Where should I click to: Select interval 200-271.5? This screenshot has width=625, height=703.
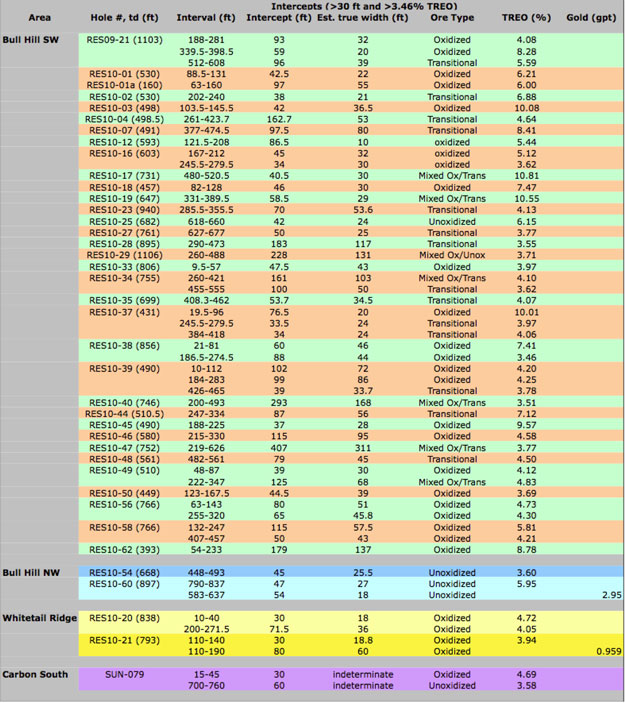click(x=206, y=629)
